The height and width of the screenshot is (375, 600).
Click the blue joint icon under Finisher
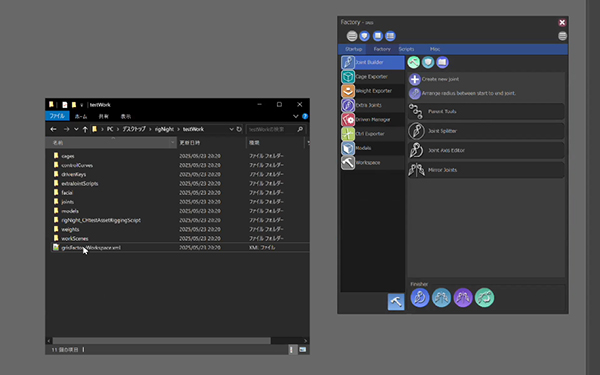pyautogui.click(x=420, y=298)
